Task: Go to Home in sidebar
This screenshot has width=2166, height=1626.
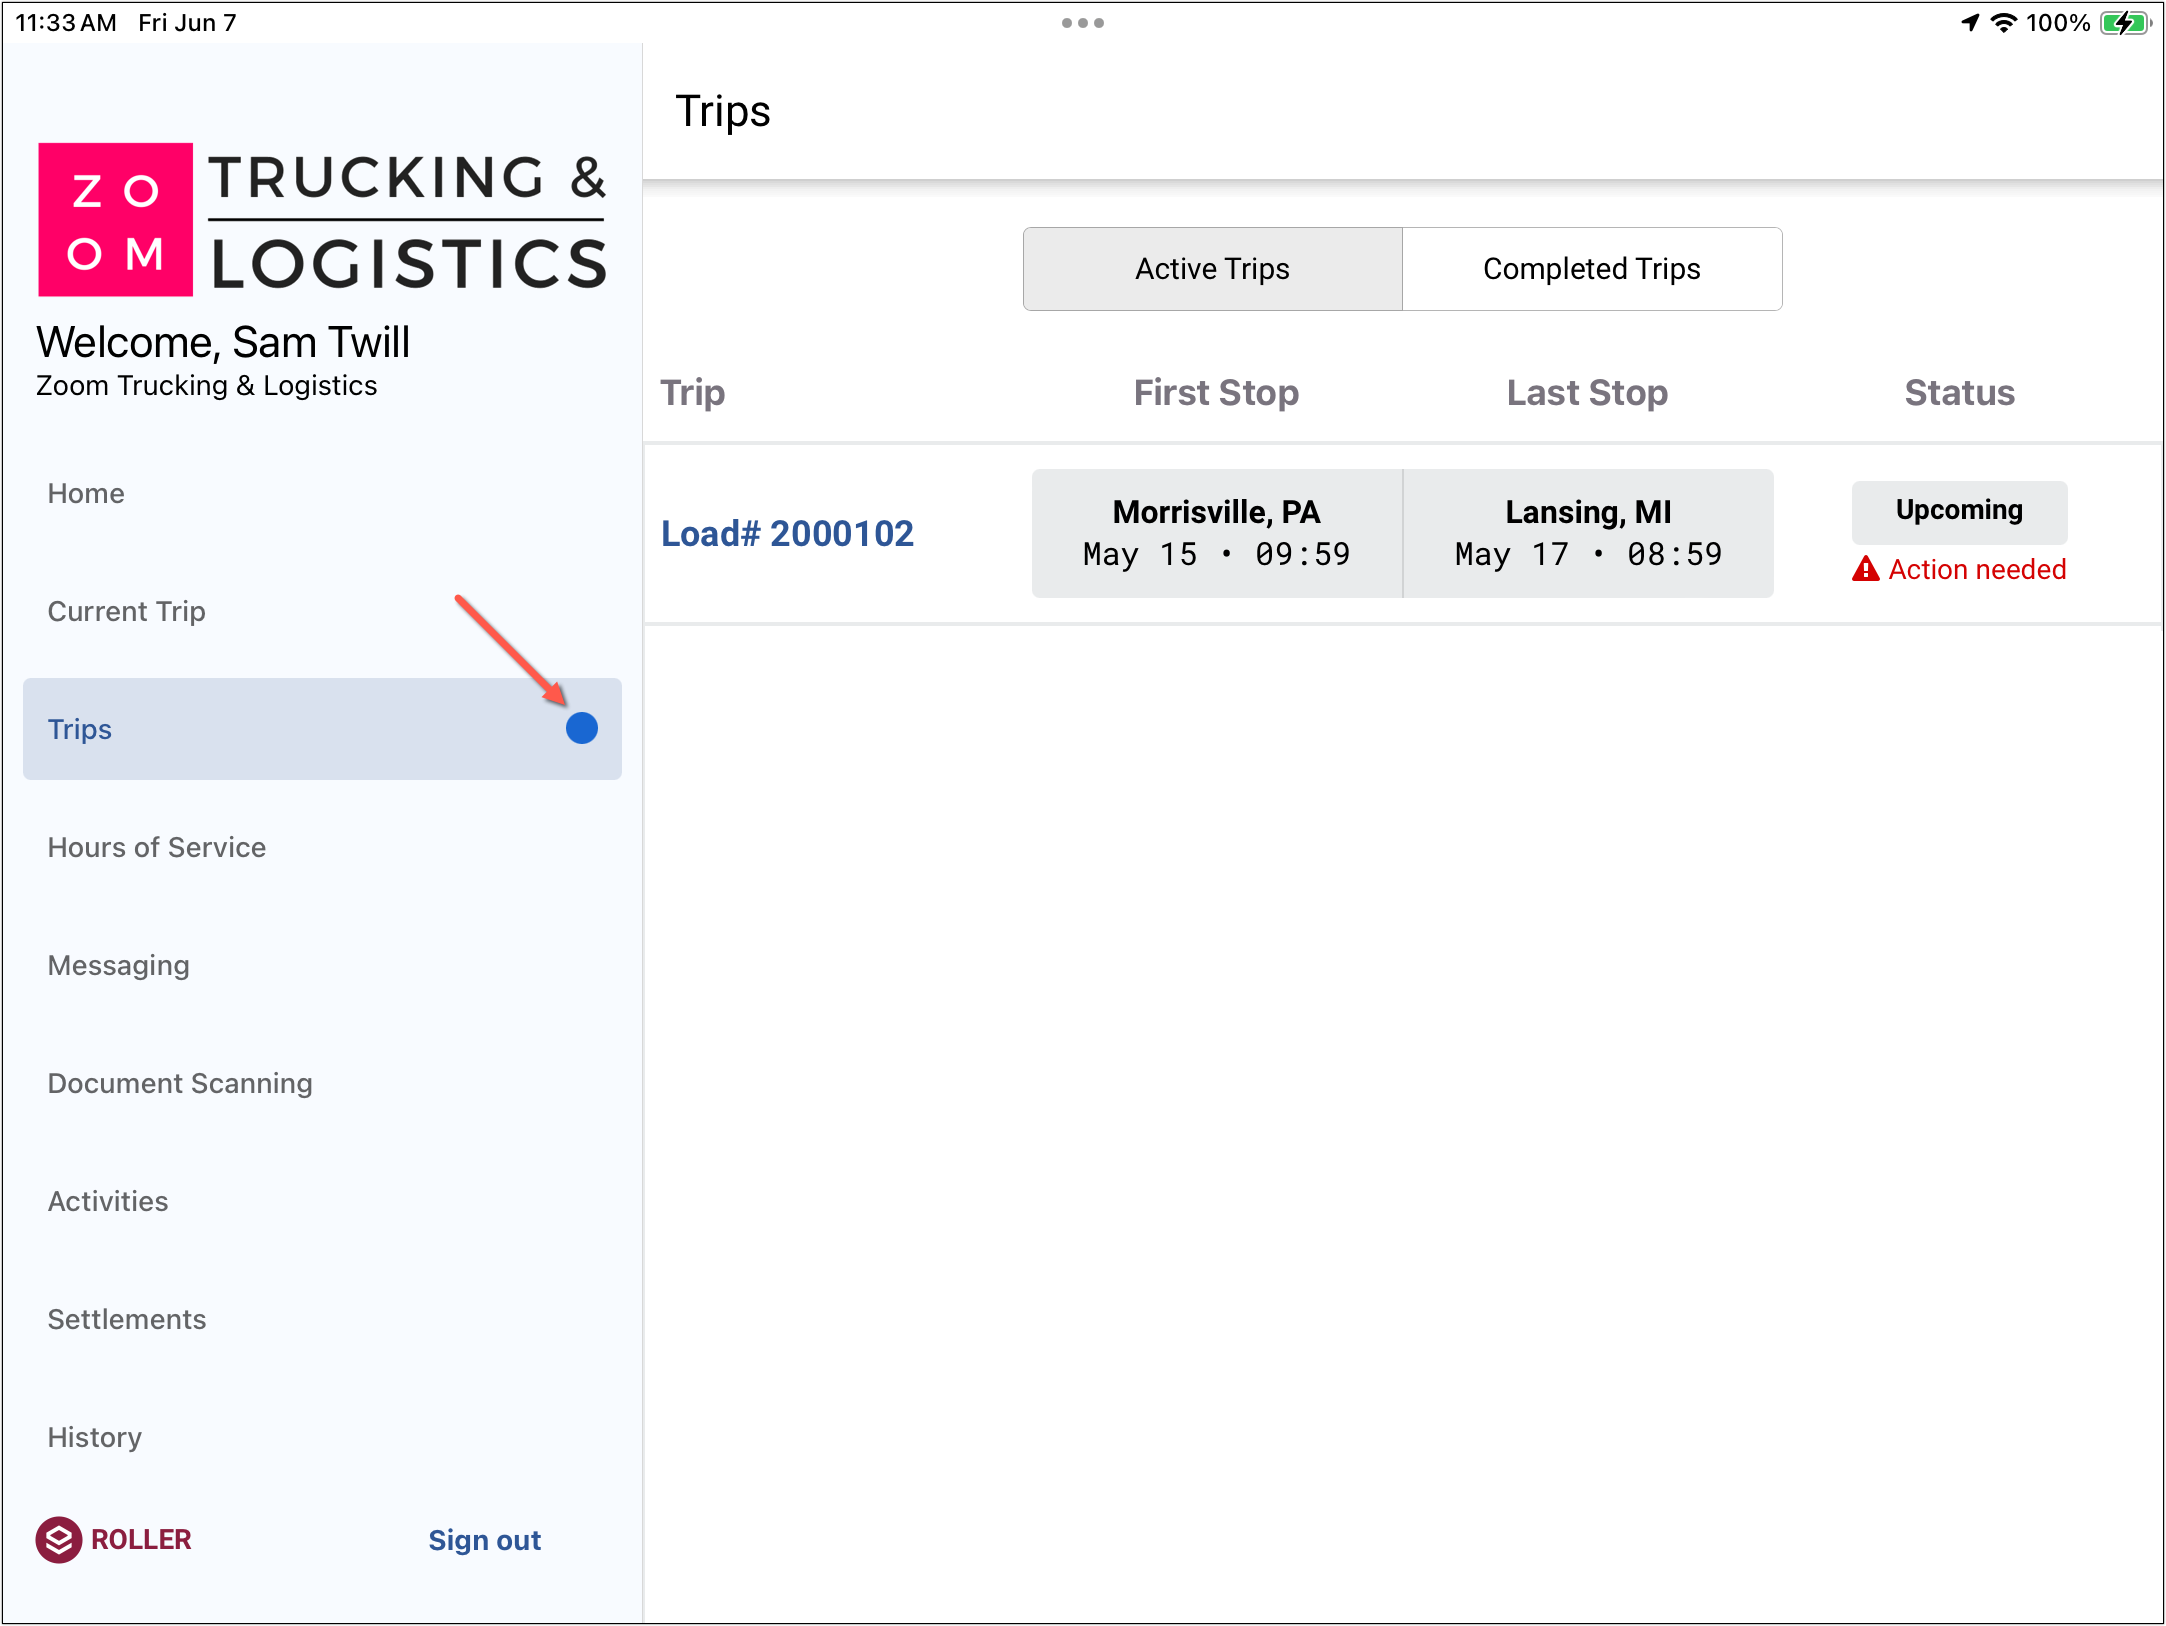Action: 86,493
